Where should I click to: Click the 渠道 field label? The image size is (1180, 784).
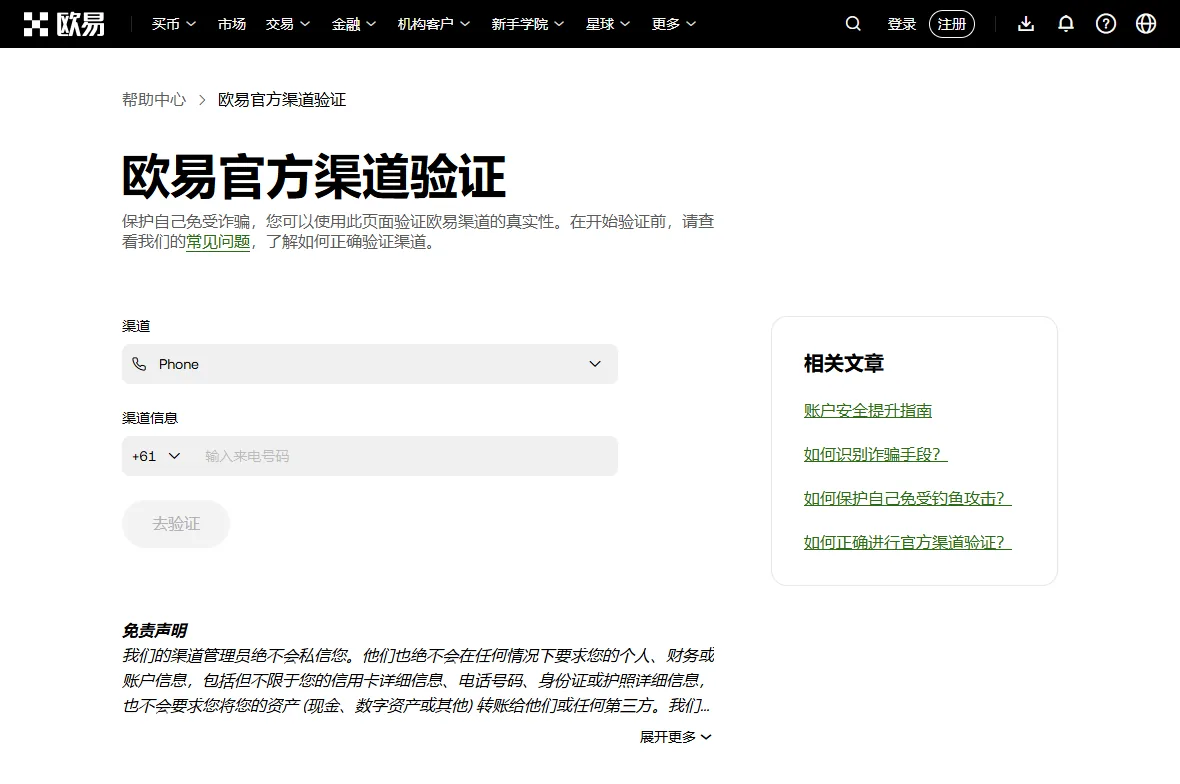point(136,326)
